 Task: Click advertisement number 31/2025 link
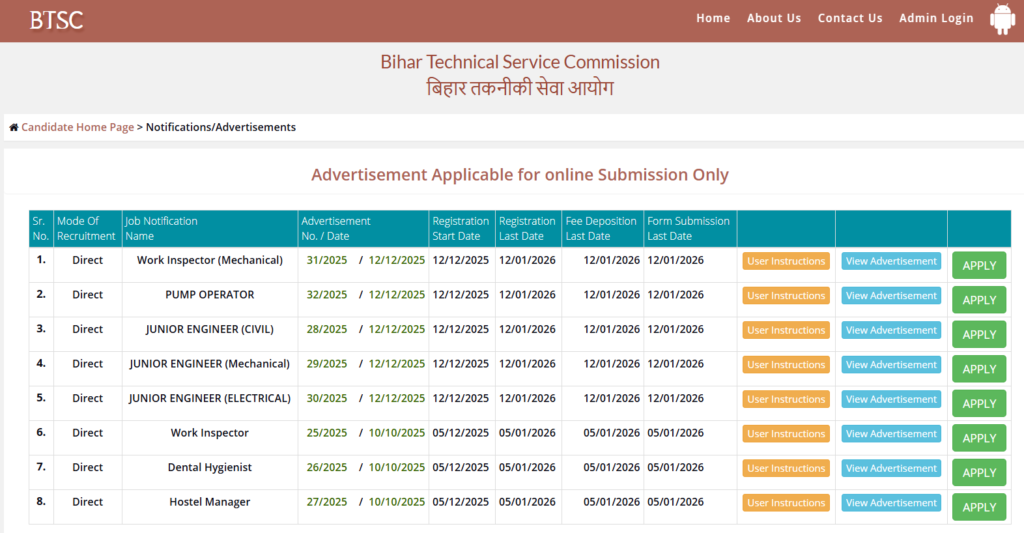pos(327,261)
